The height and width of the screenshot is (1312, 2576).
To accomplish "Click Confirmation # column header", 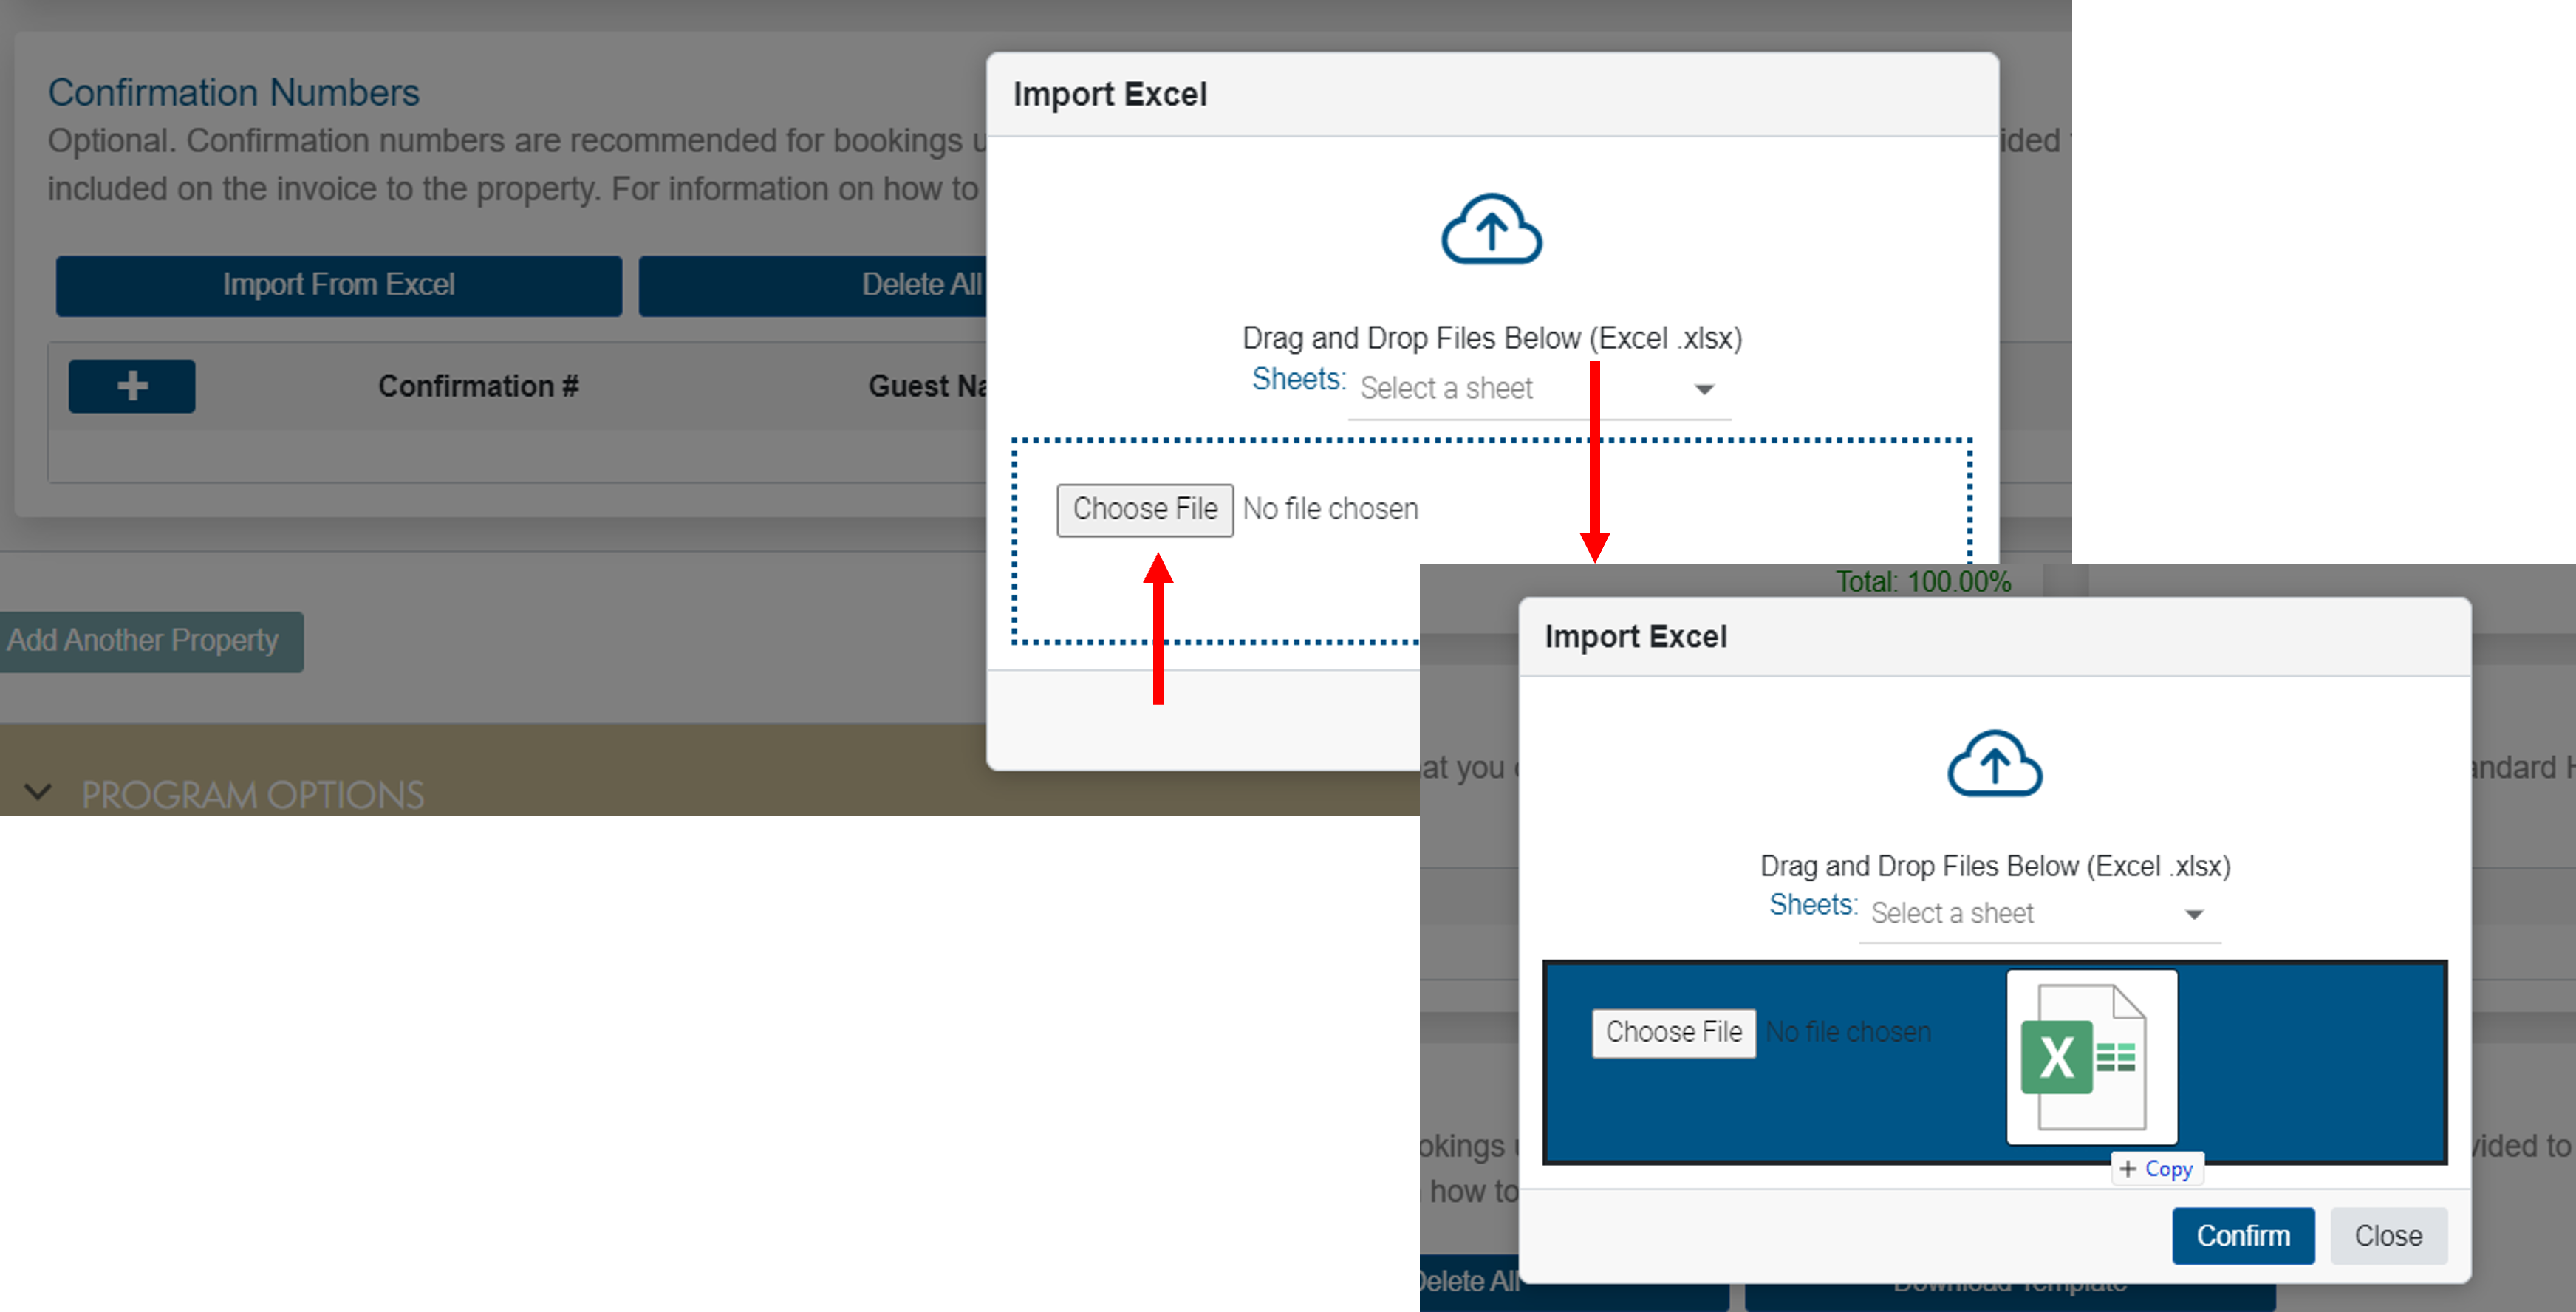I will coord(478,386).
